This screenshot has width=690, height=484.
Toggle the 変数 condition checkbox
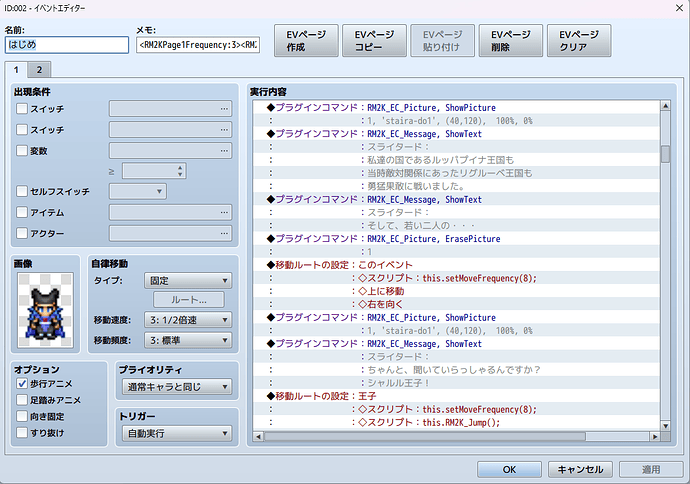pyautogui.click(x=22, y=150)
